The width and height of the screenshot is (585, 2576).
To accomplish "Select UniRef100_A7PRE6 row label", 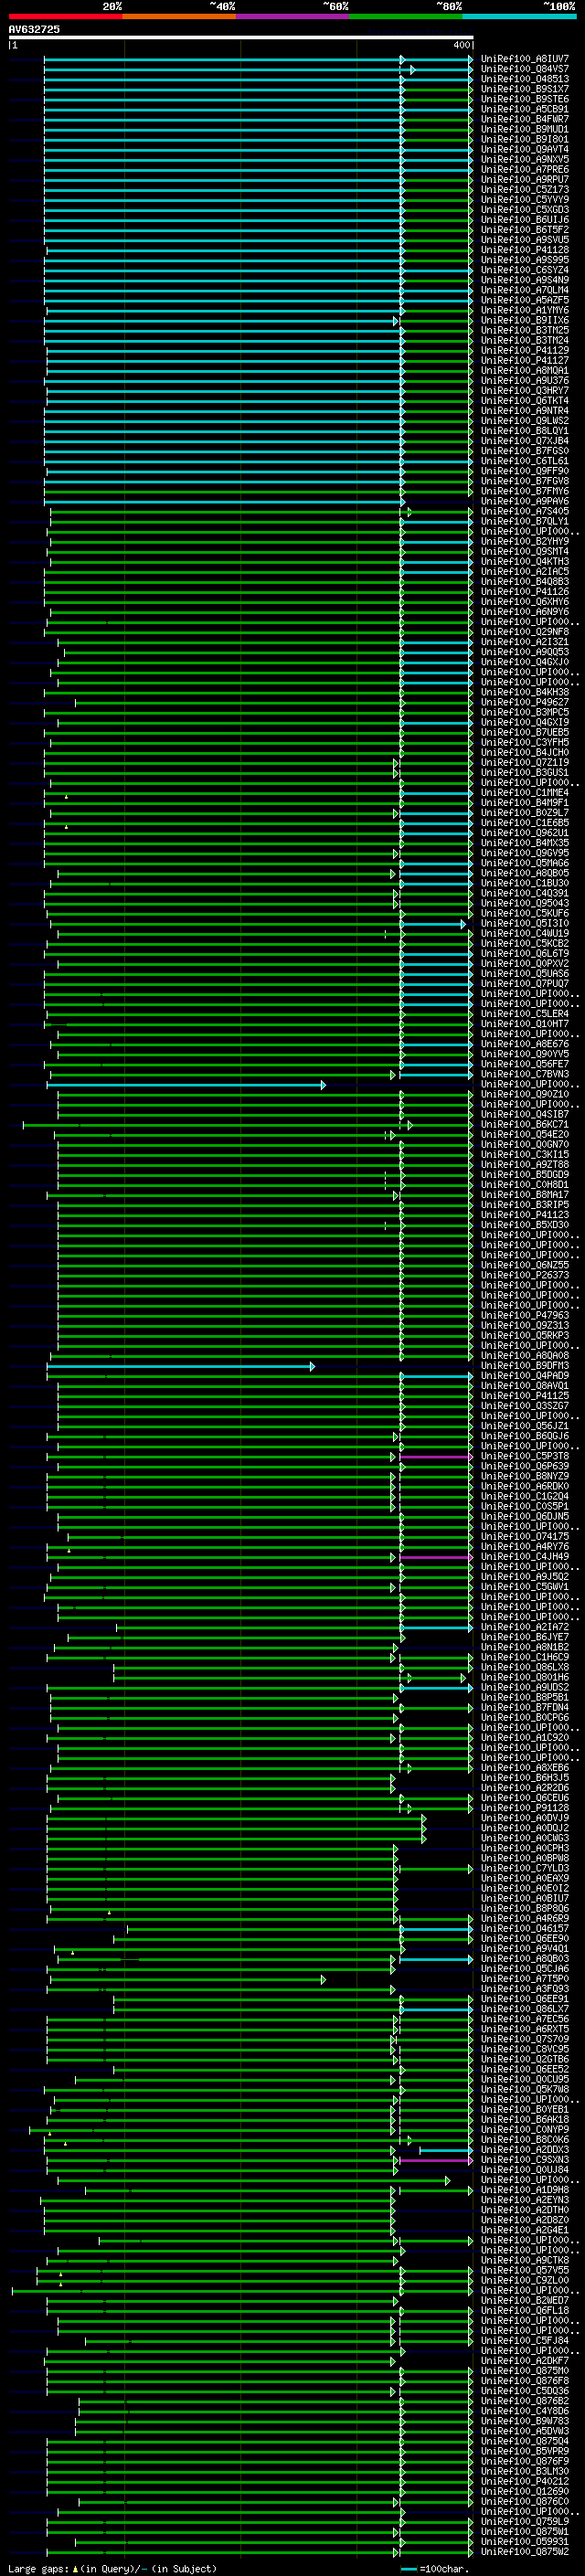I will pos(525,170).
